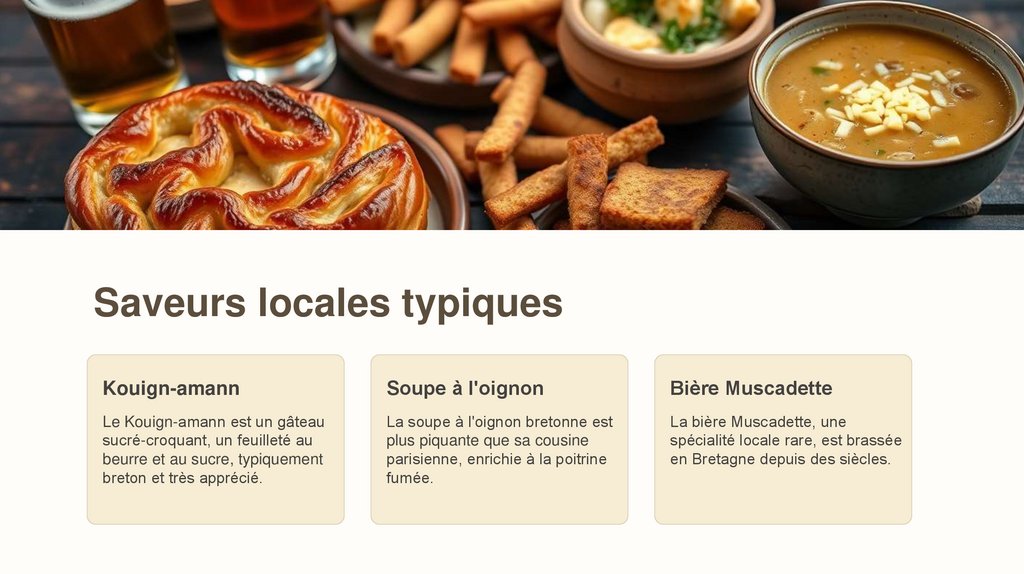Click the bière Muscadette description text

(786, 440)
